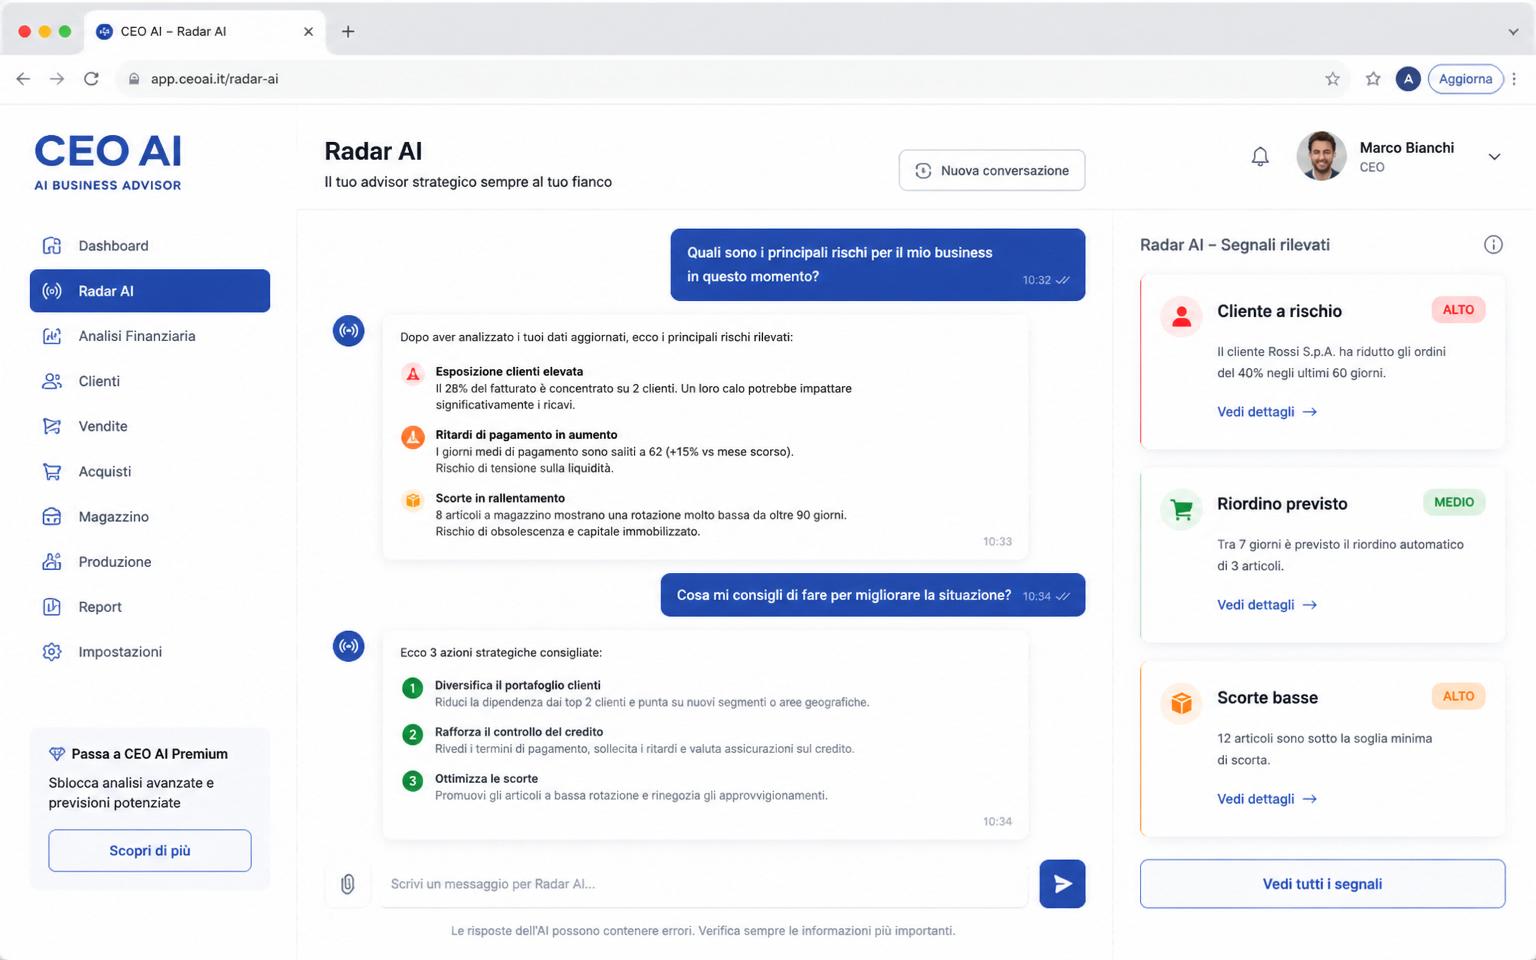Click the Scorte basse box icon
The image size is (1536, 960).
1181,703
